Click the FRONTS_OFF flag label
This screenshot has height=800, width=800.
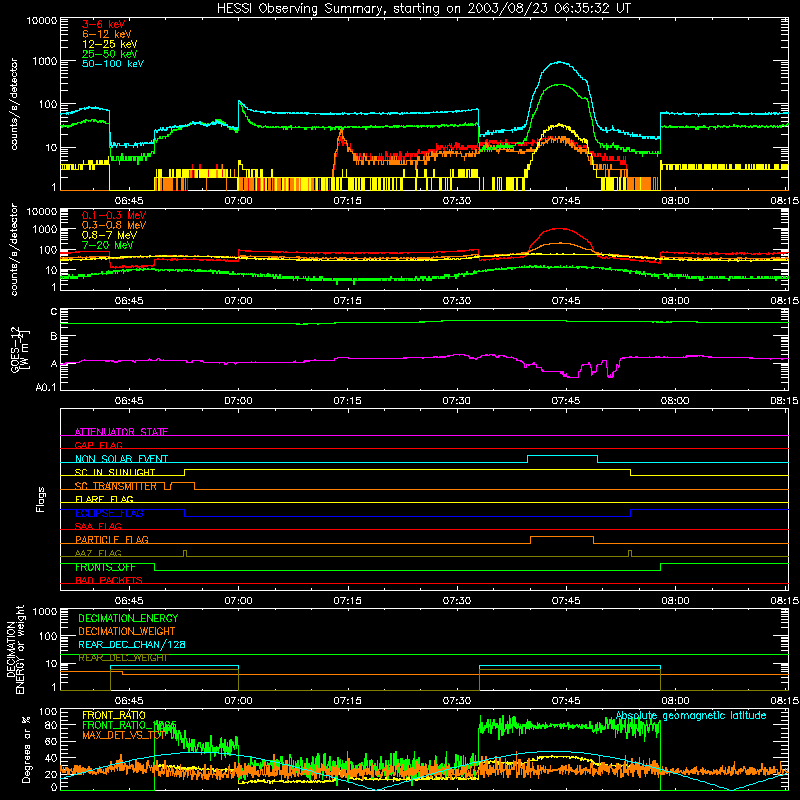pos(105,567)
